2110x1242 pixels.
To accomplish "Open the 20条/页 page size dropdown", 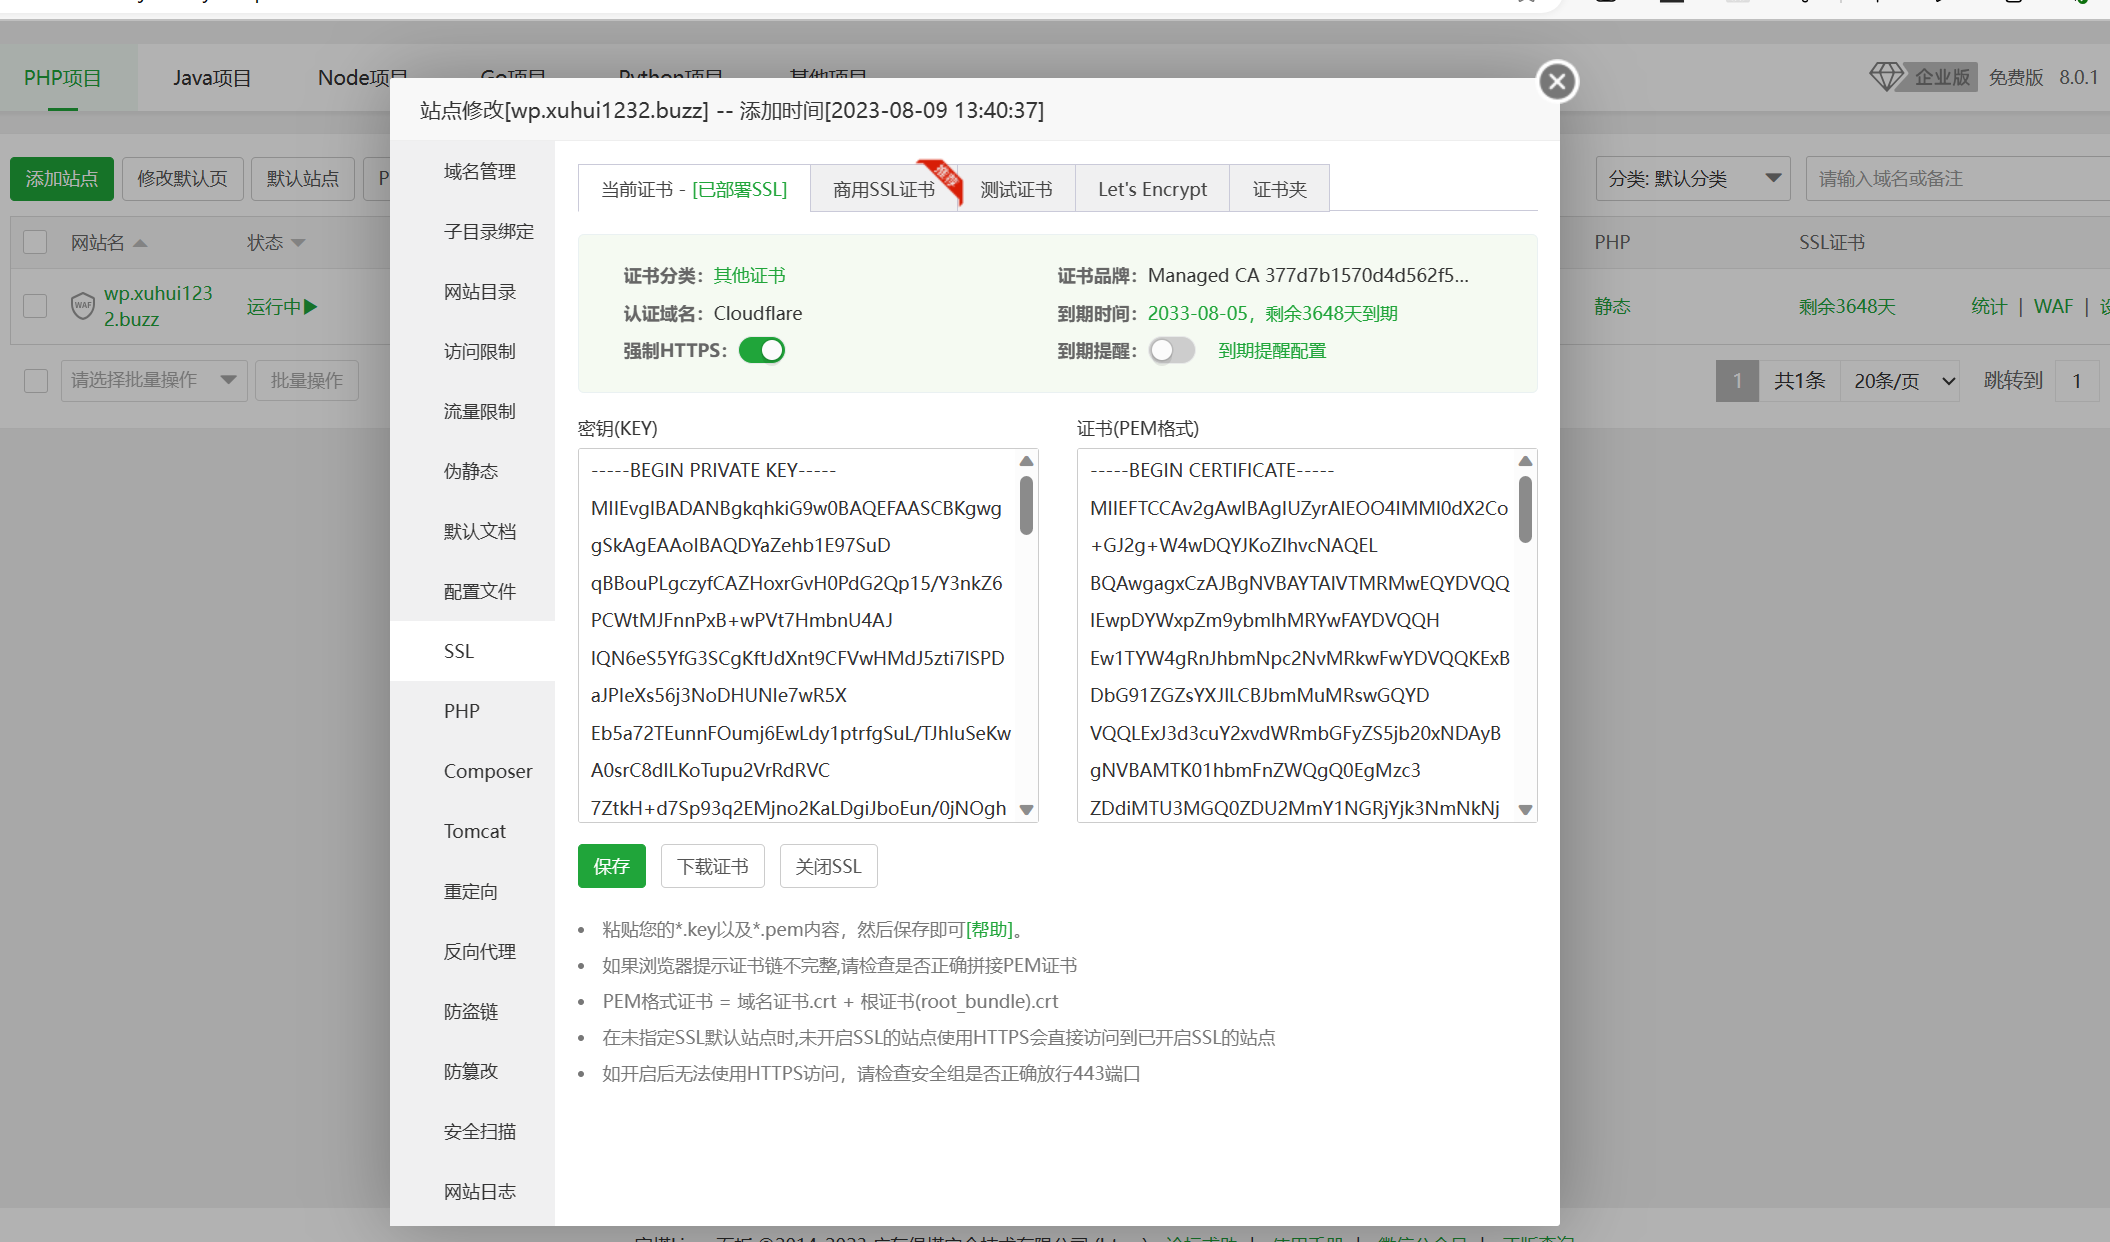I will pyautogui.click(x=1900, y=380).
